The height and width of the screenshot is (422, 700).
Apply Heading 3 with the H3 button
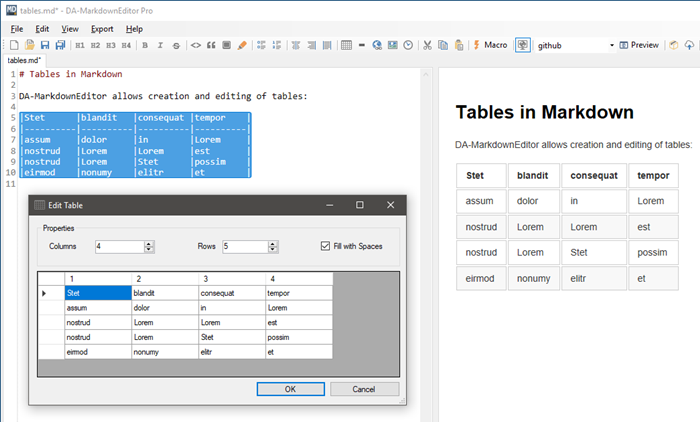[111, 45]
